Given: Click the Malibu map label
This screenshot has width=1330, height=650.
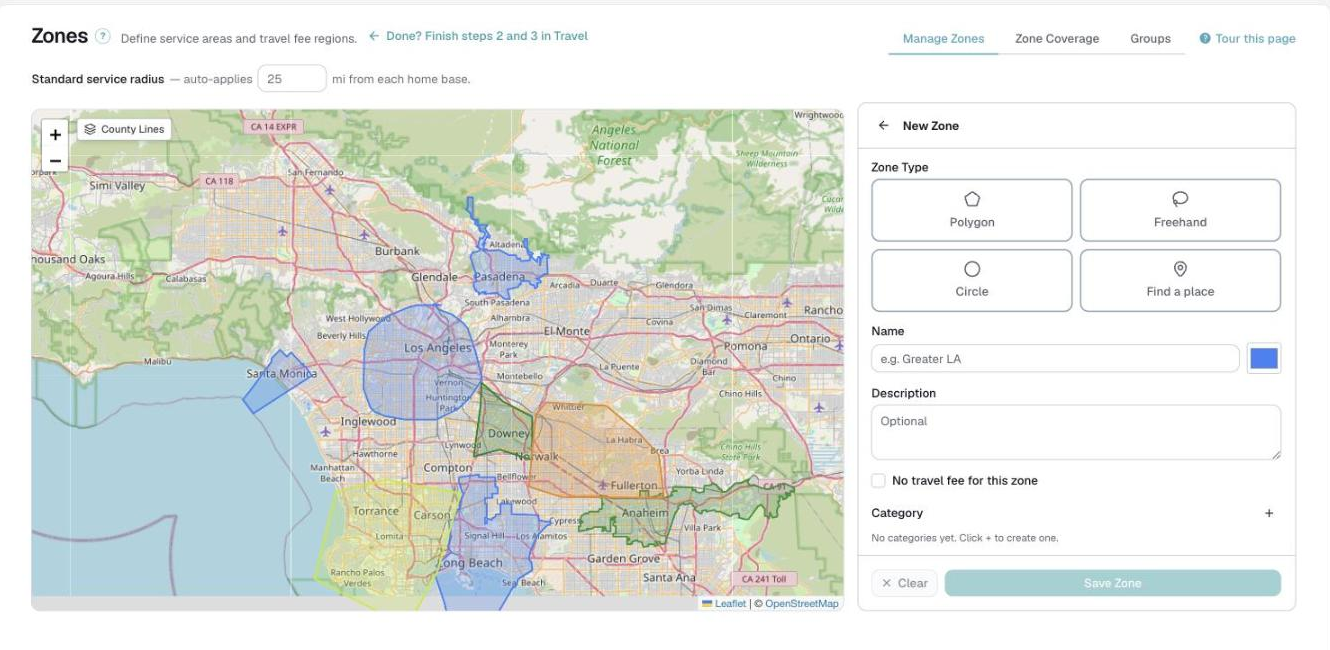Looking at the screenshot, I should [158, 361].
